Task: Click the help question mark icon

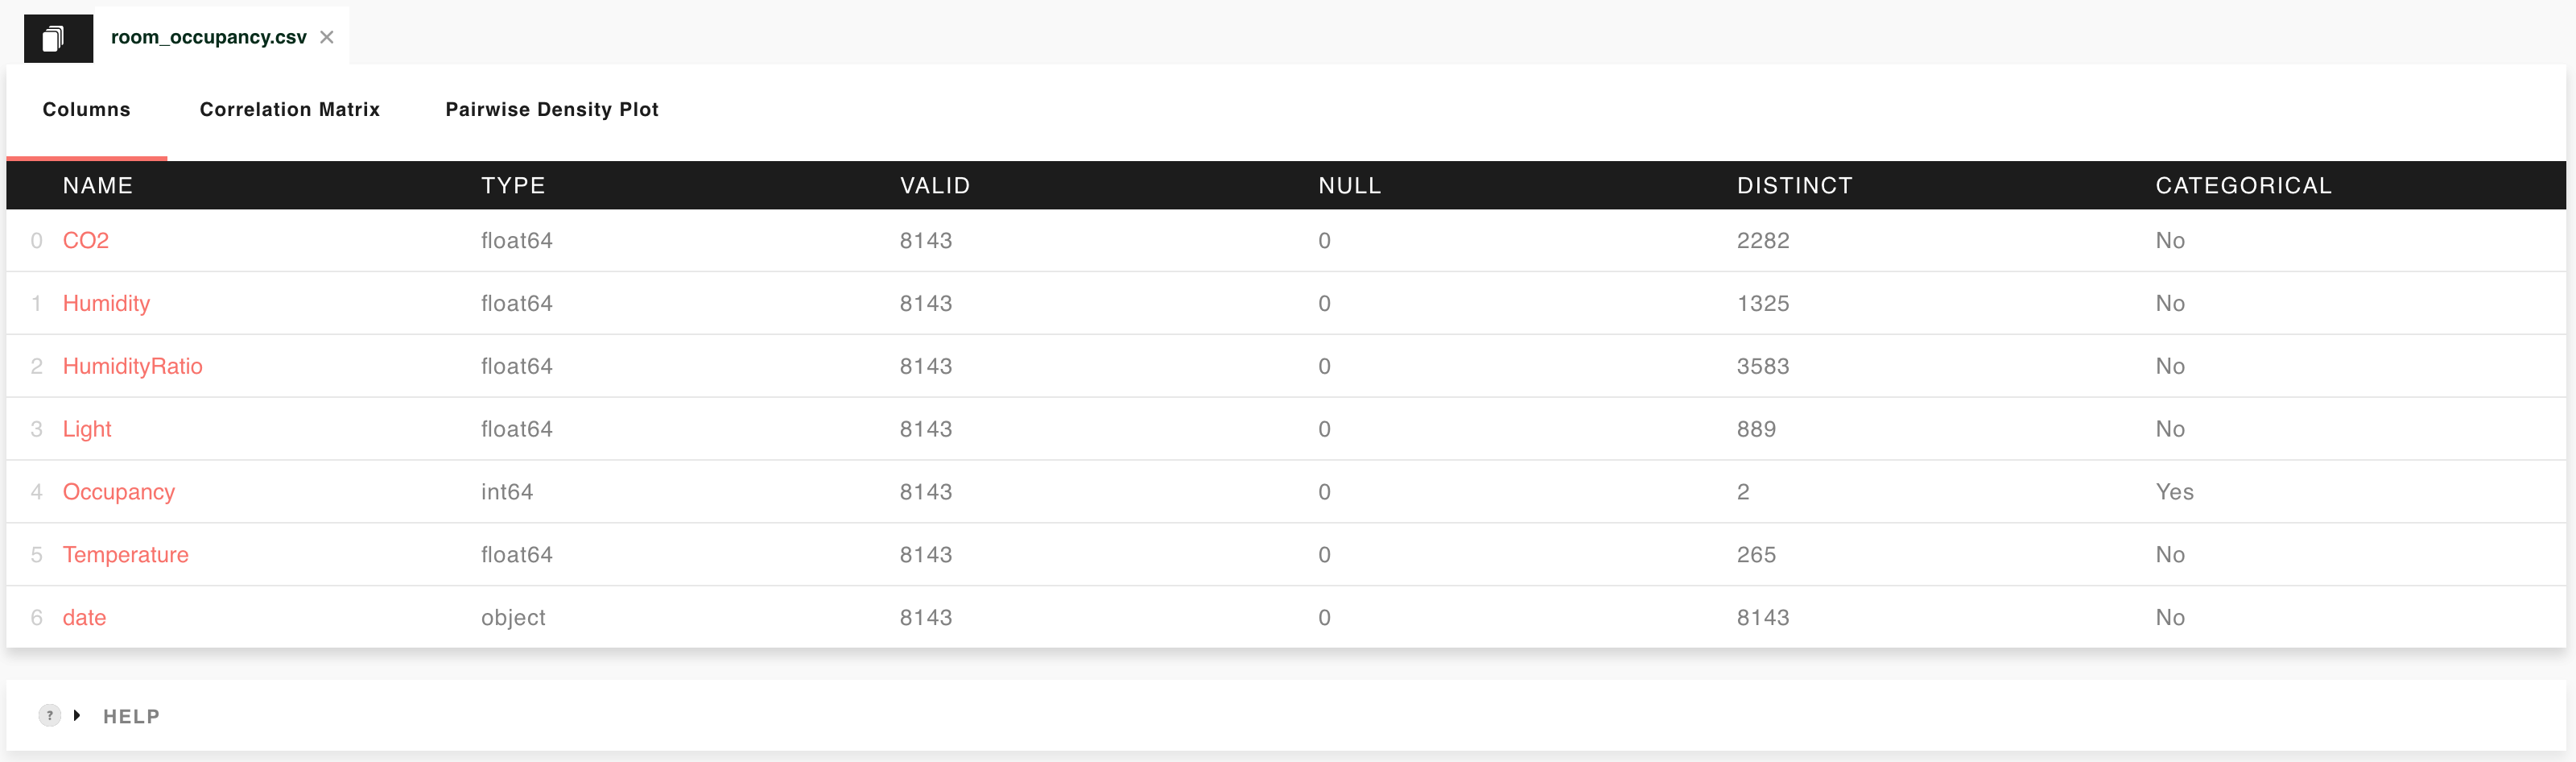Action: coord(49,715)
